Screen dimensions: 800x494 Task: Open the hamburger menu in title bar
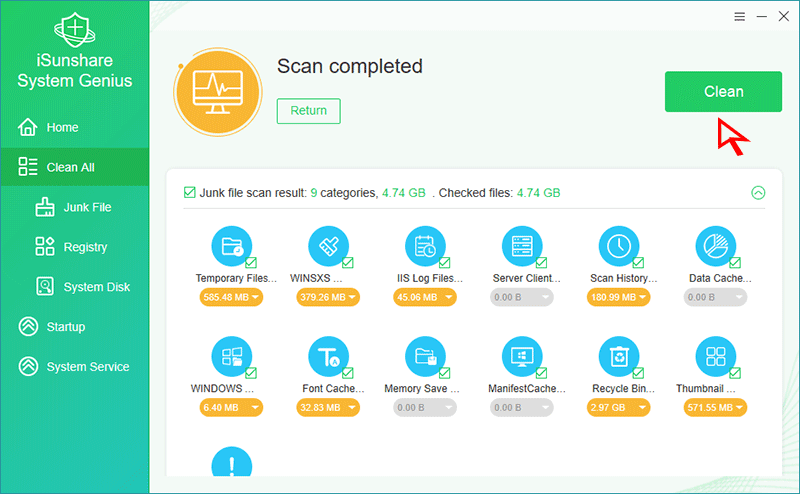tap(739, 17)
